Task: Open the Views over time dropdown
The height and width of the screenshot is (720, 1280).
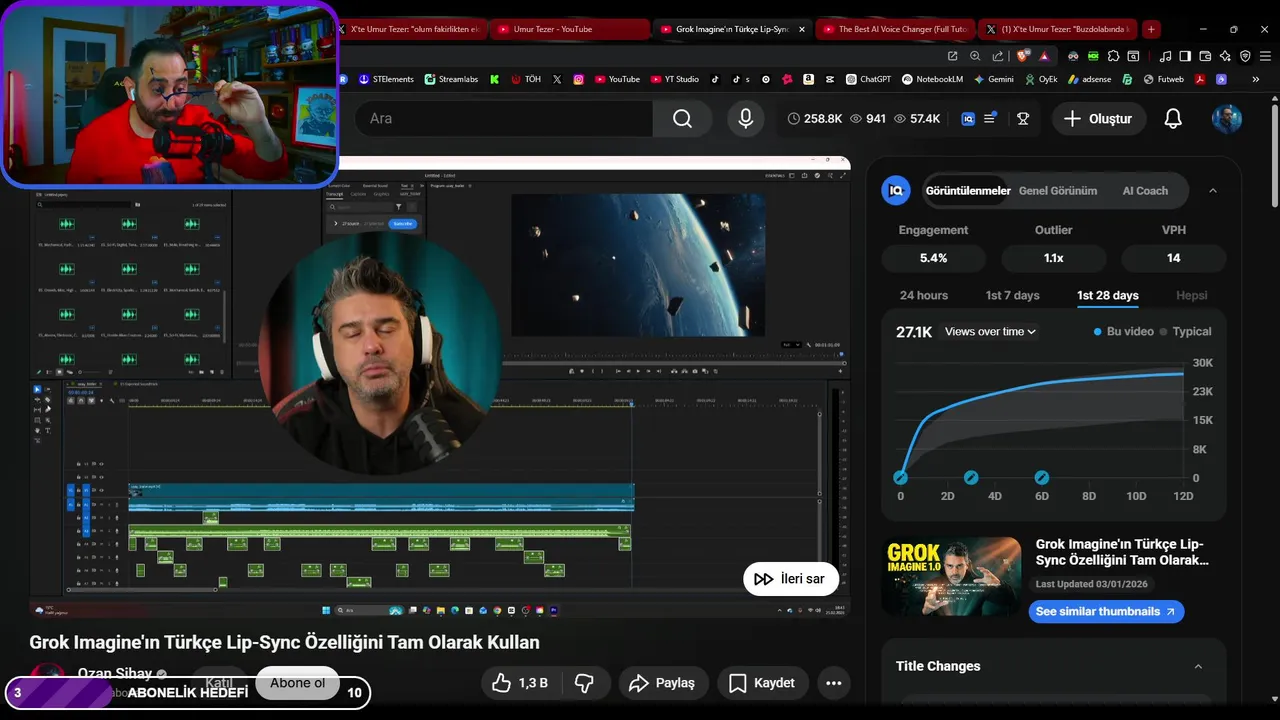Action: 990,331
